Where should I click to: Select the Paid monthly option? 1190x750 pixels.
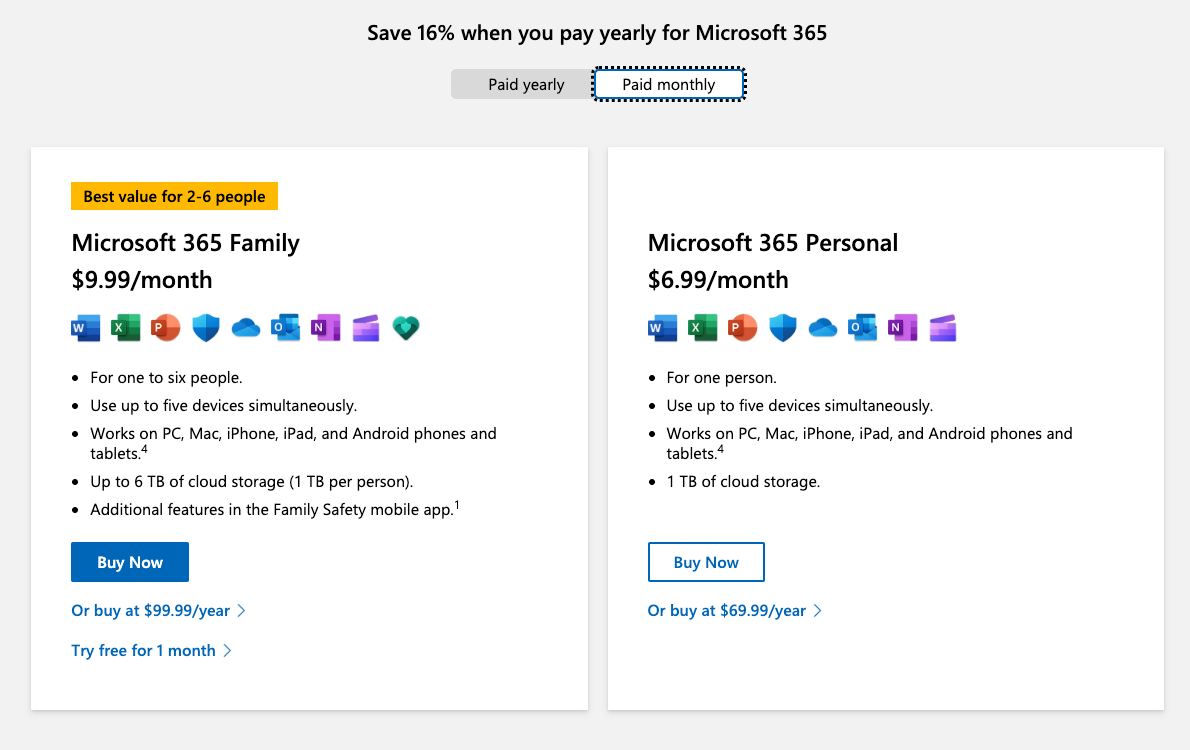pos(669,84)
